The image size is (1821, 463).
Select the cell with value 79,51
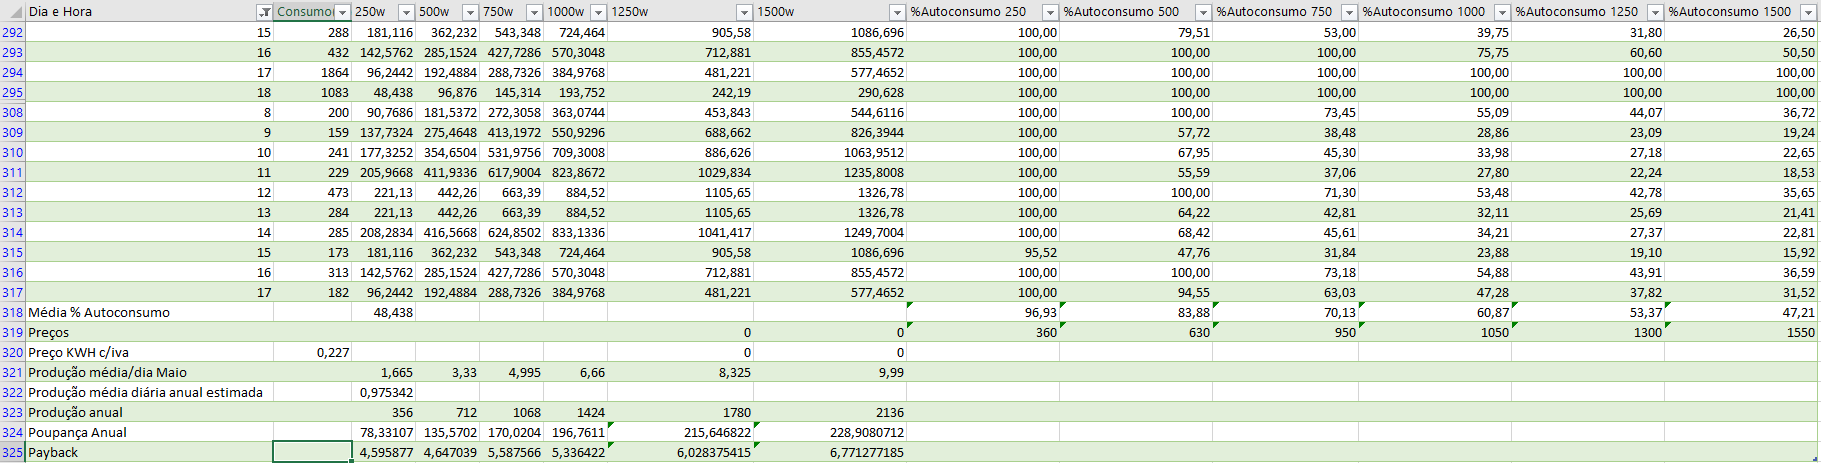[1136, 32]
